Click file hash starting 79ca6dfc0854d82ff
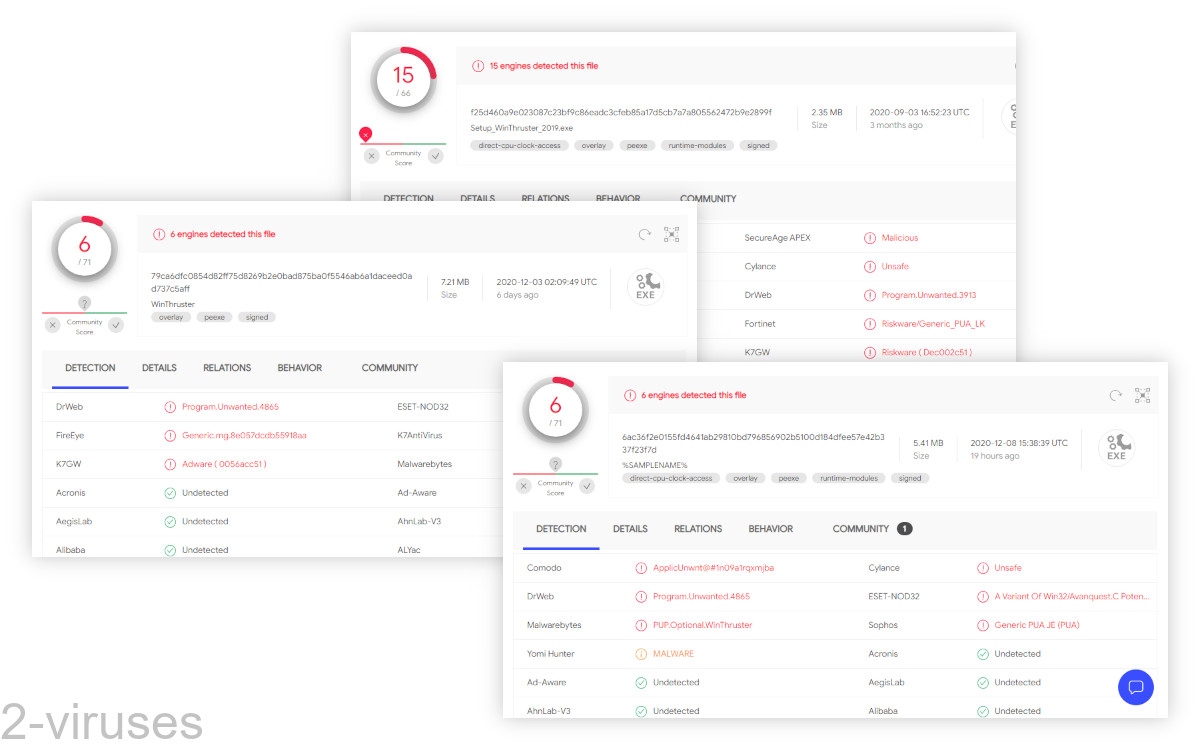Screen dimensions: 1200x750 [282, 282]
